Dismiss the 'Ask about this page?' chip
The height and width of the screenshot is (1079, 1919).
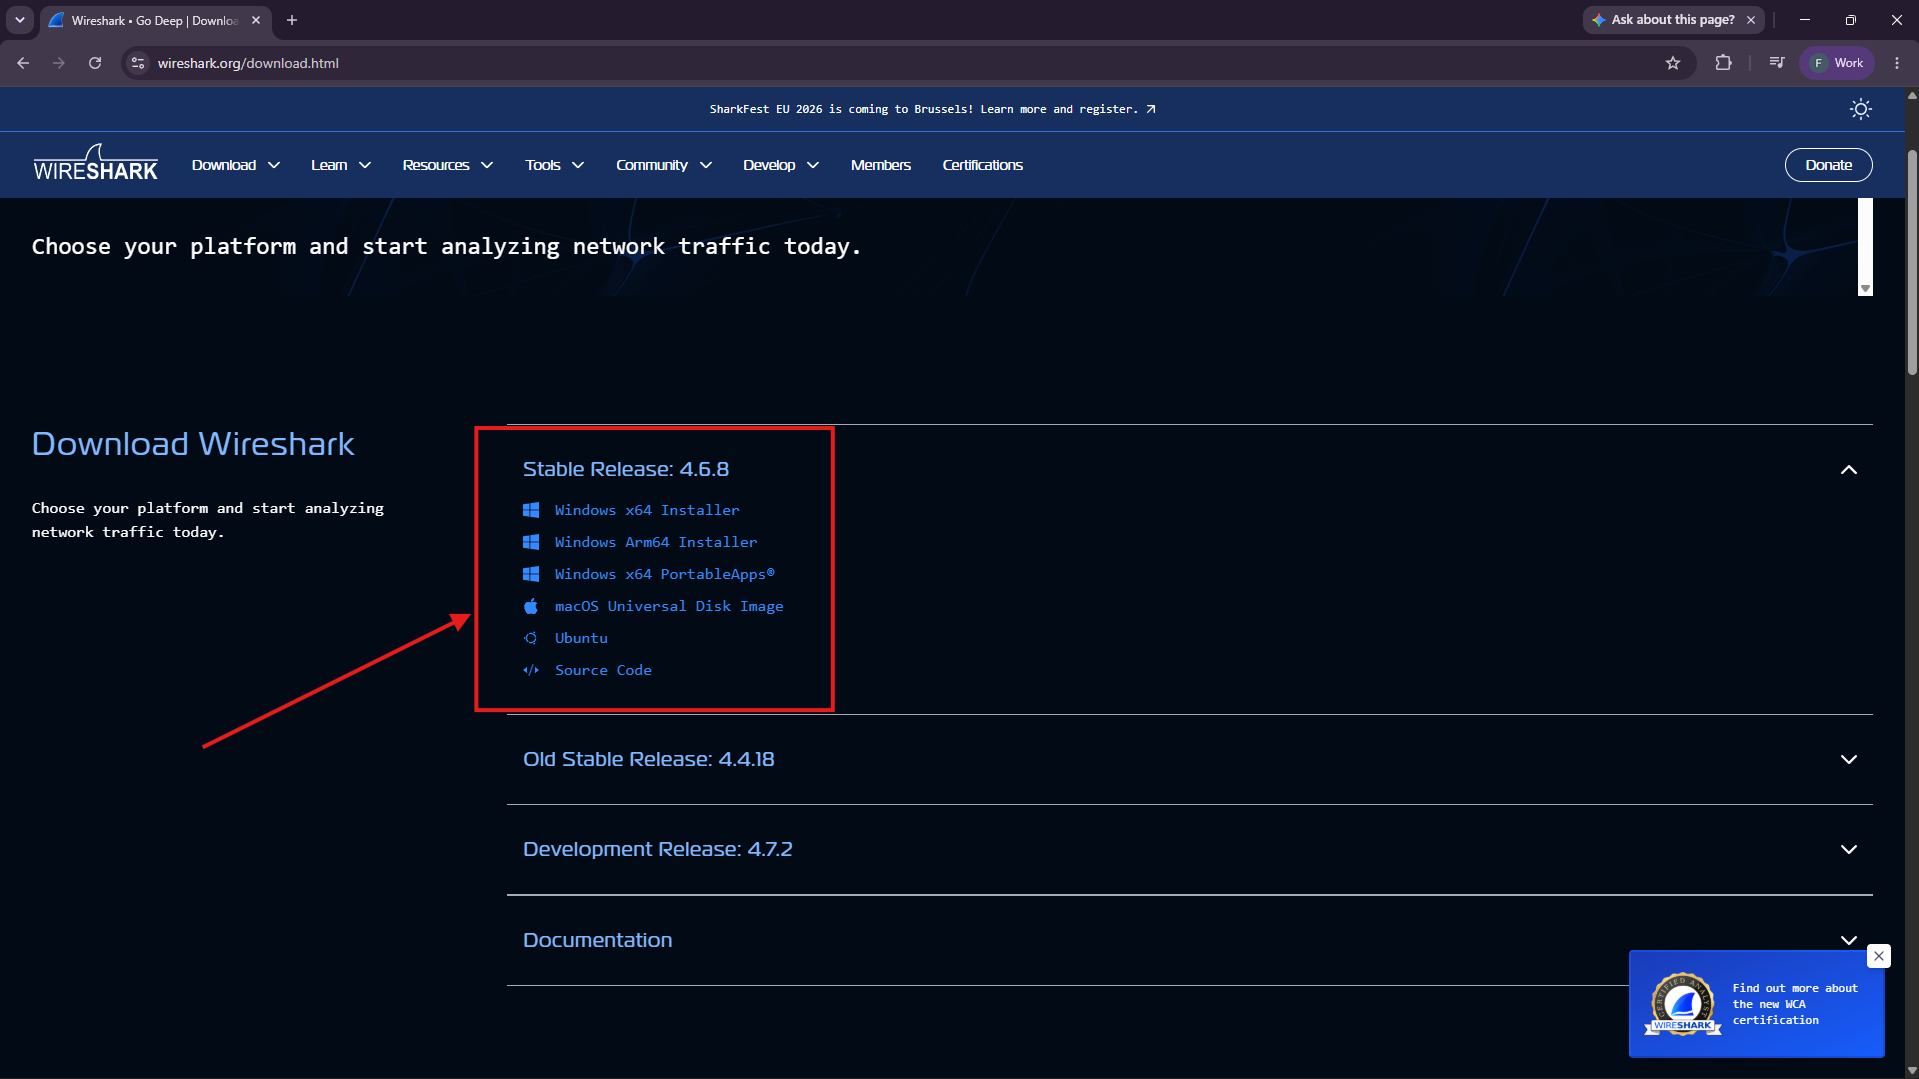click(x=1751, y=20)
